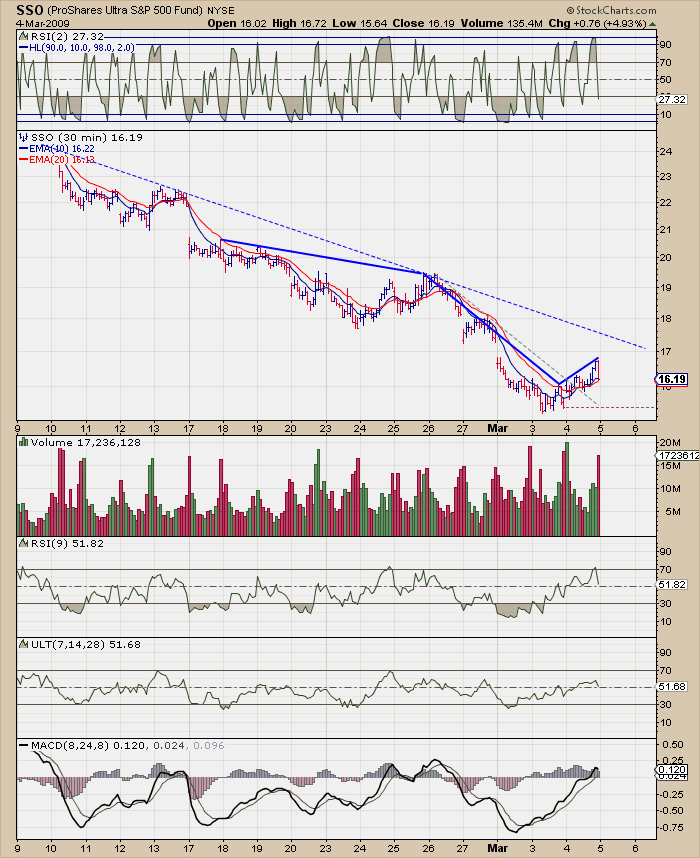Screen dimensions: 700x858
Task: Click the RSI(9) indicator panel icon
Action: [x=24, y=543]
